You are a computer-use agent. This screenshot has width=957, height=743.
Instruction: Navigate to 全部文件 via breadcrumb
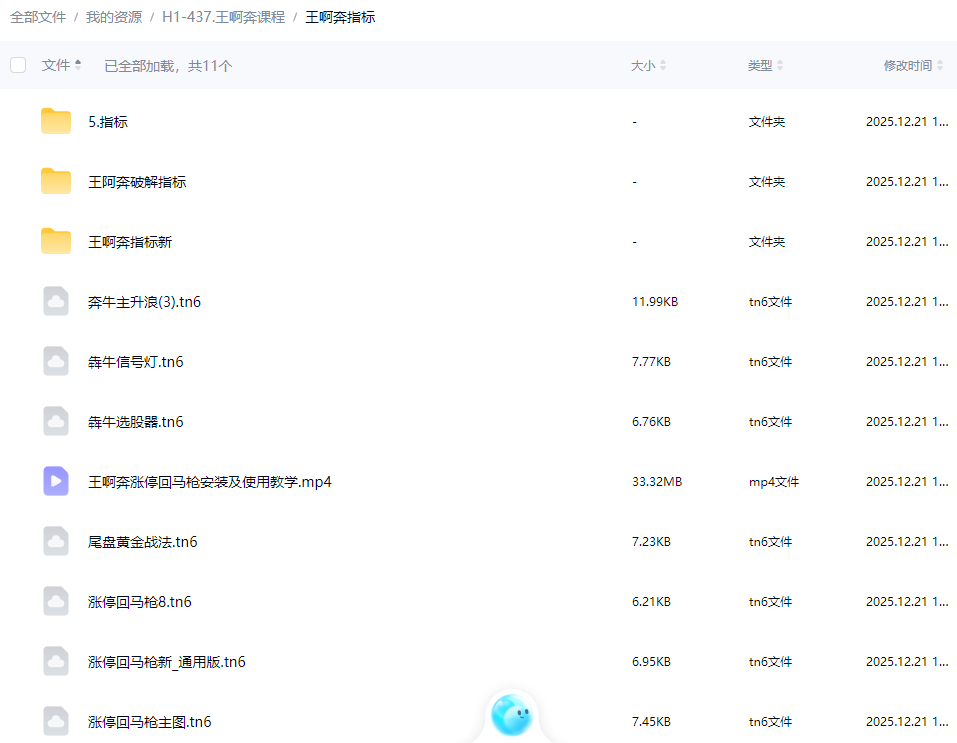[37, 17]
